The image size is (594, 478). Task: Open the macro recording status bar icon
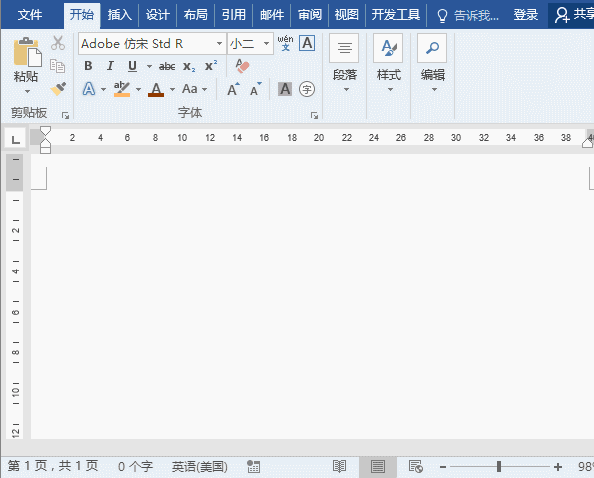pos(253,466)
